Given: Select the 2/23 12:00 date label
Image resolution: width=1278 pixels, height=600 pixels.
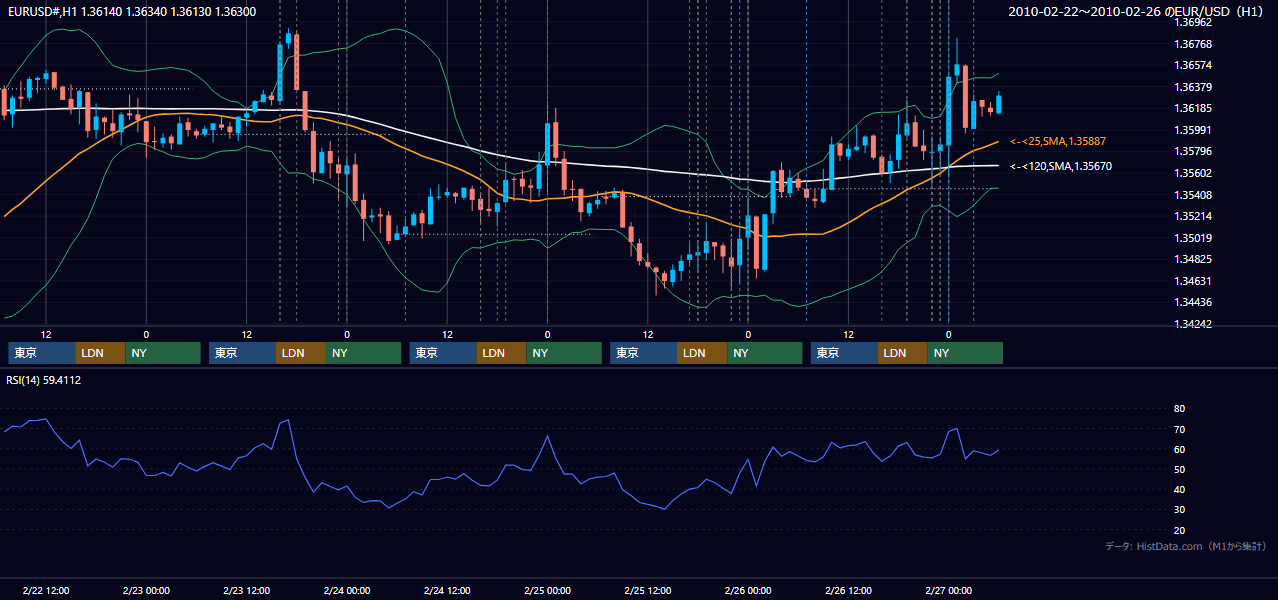Looking at the screenshot, I should (x=246, y=591).
